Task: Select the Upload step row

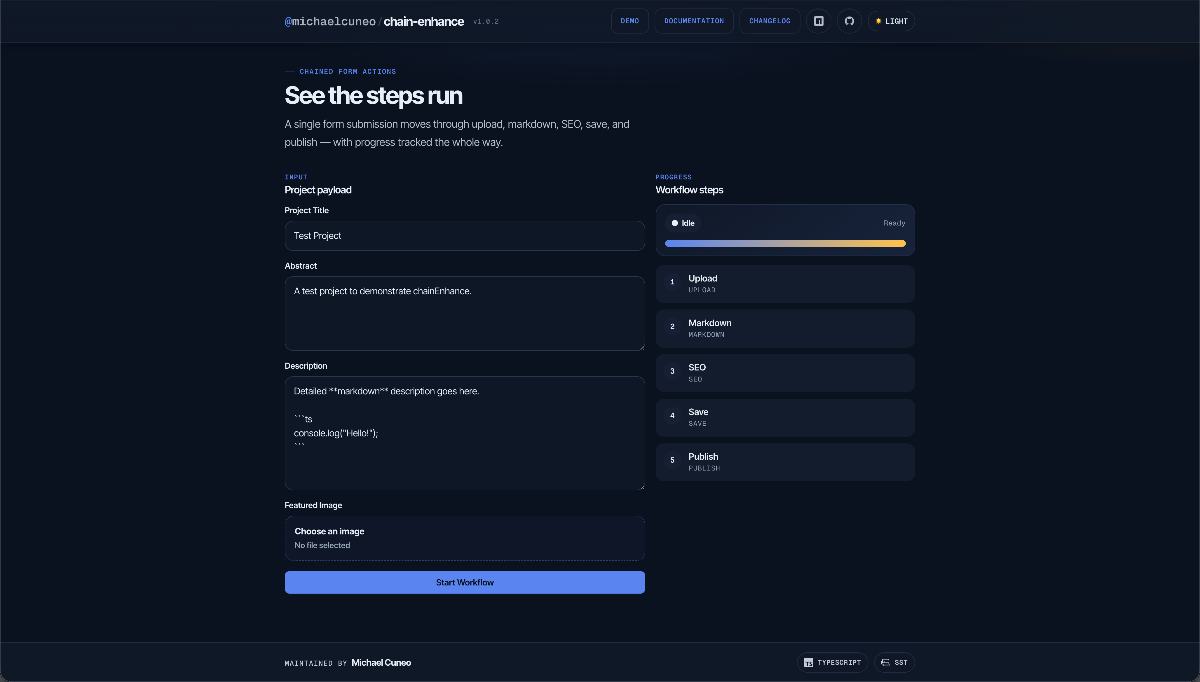Action: tap(785, 284)
